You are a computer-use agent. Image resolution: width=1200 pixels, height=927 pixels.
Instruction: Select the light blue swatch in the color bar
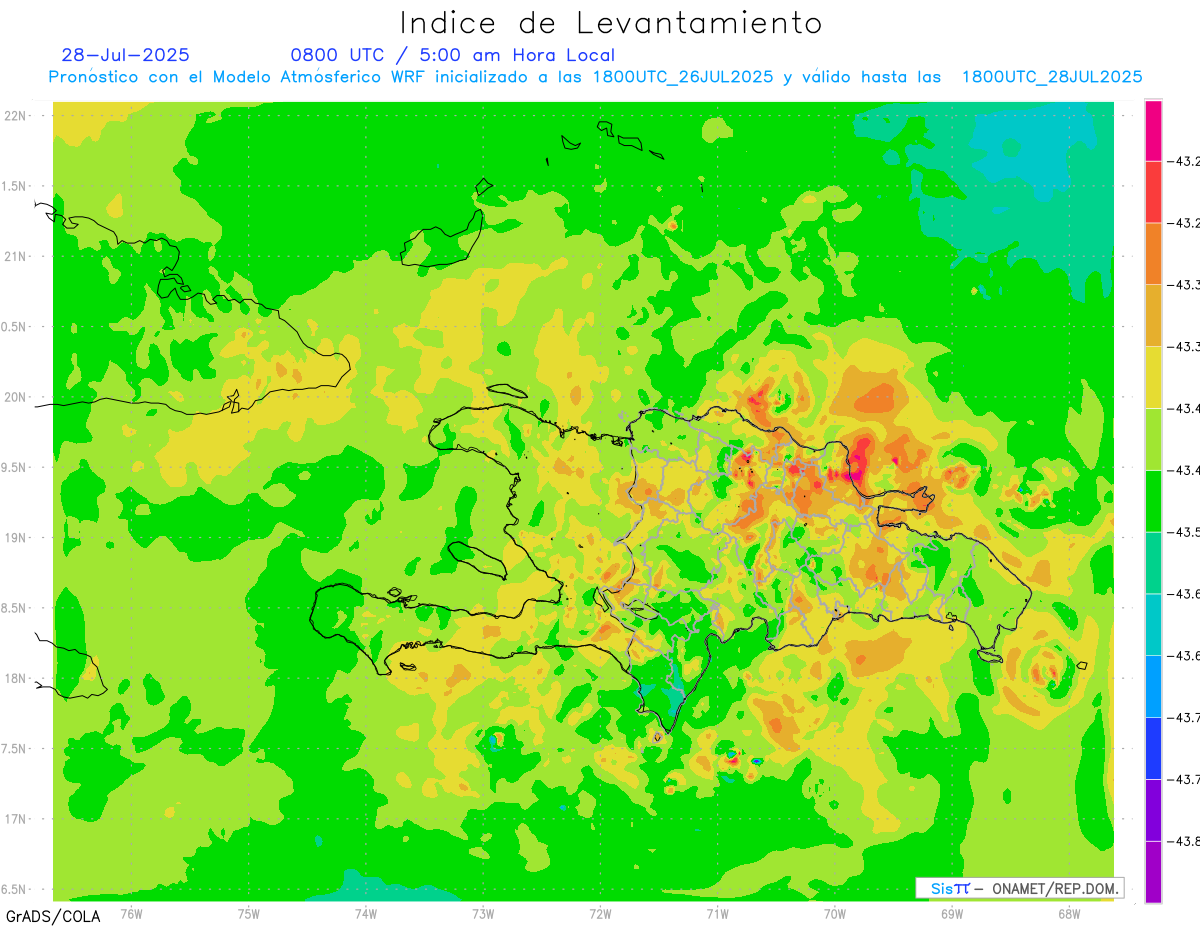point(1153,686)
